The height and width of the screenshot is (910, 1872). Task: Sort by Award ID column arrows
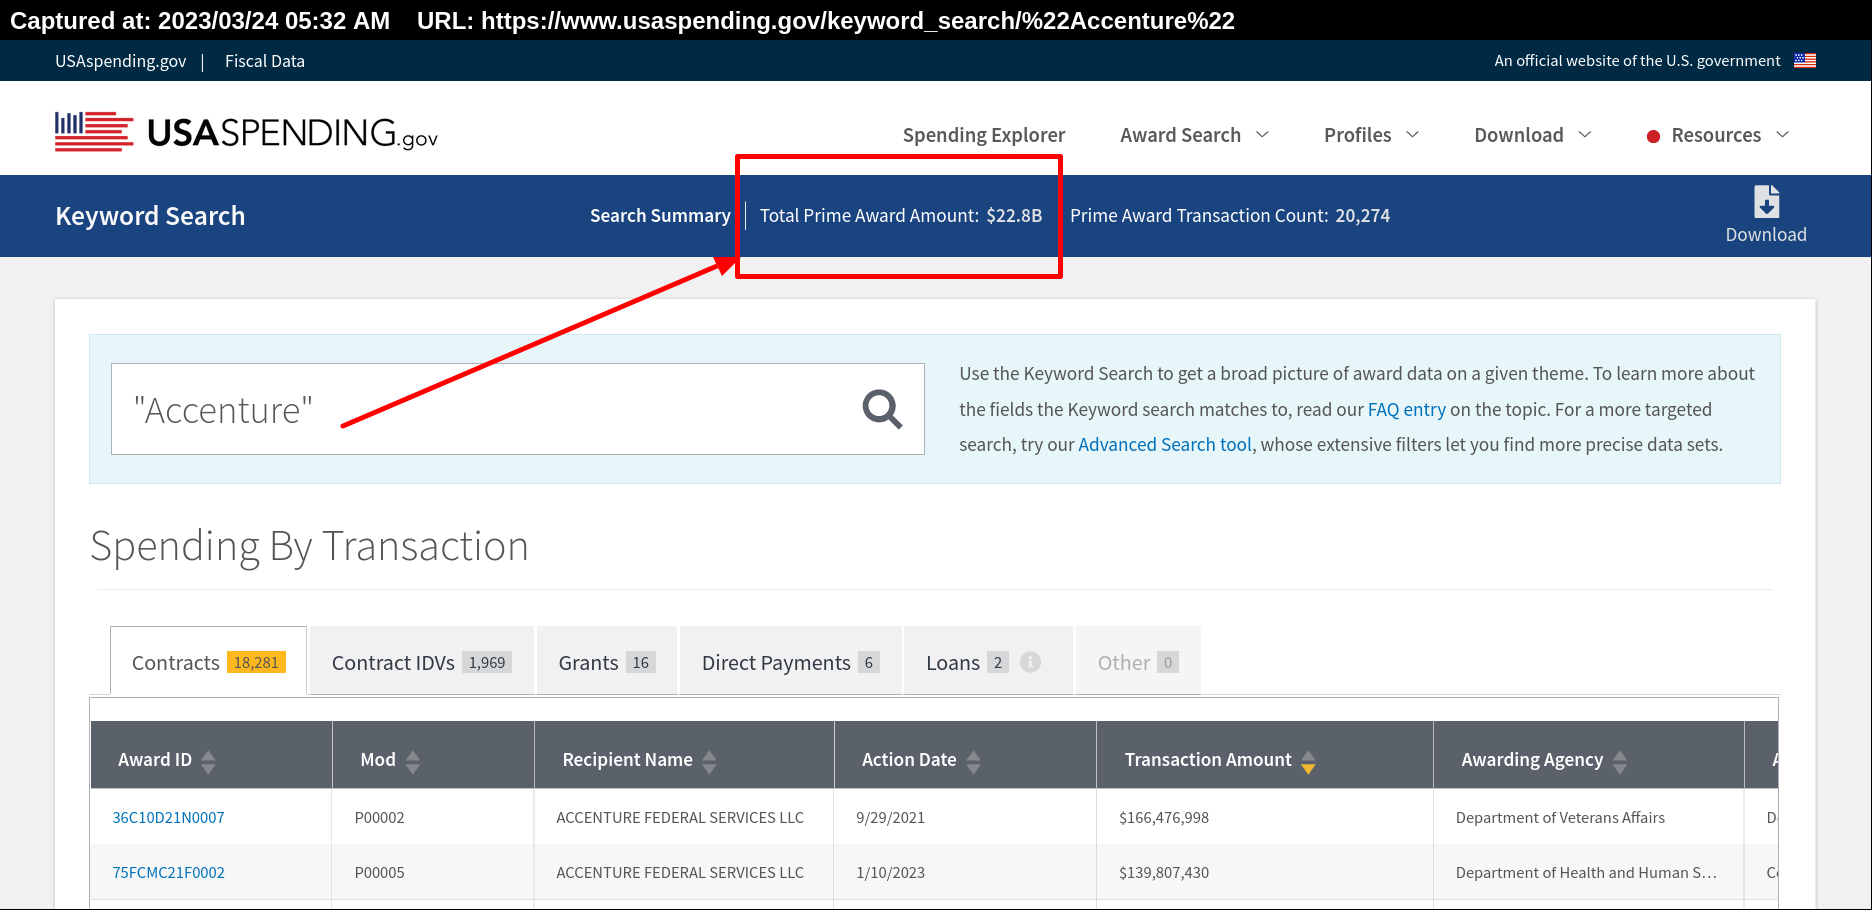[208, 762]
